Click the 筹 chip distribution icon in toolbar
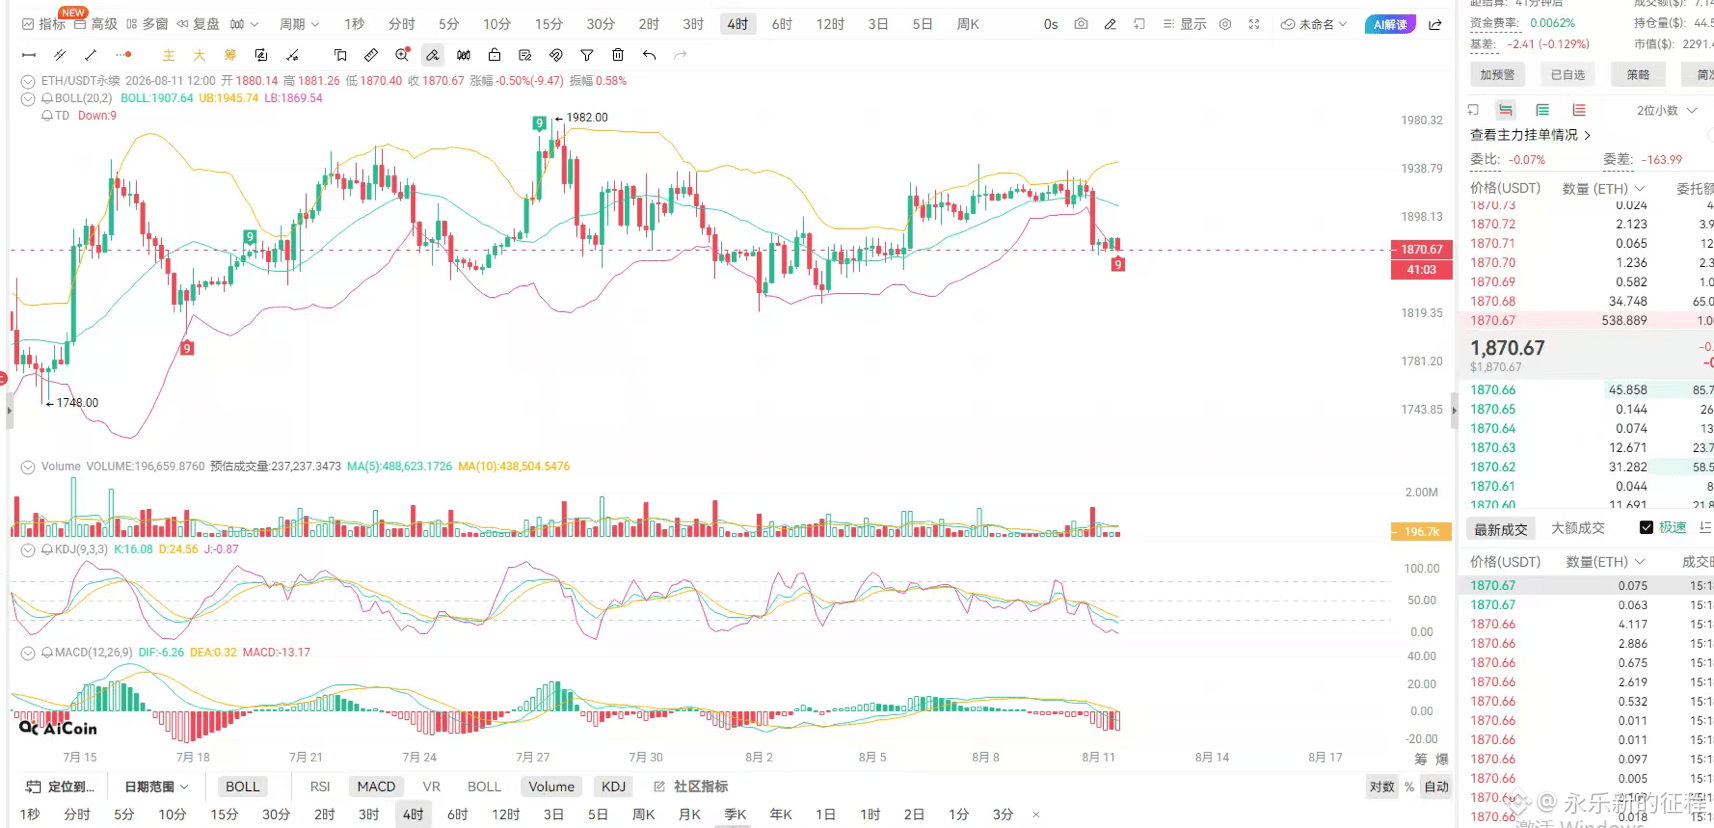 tap(230, 55)
